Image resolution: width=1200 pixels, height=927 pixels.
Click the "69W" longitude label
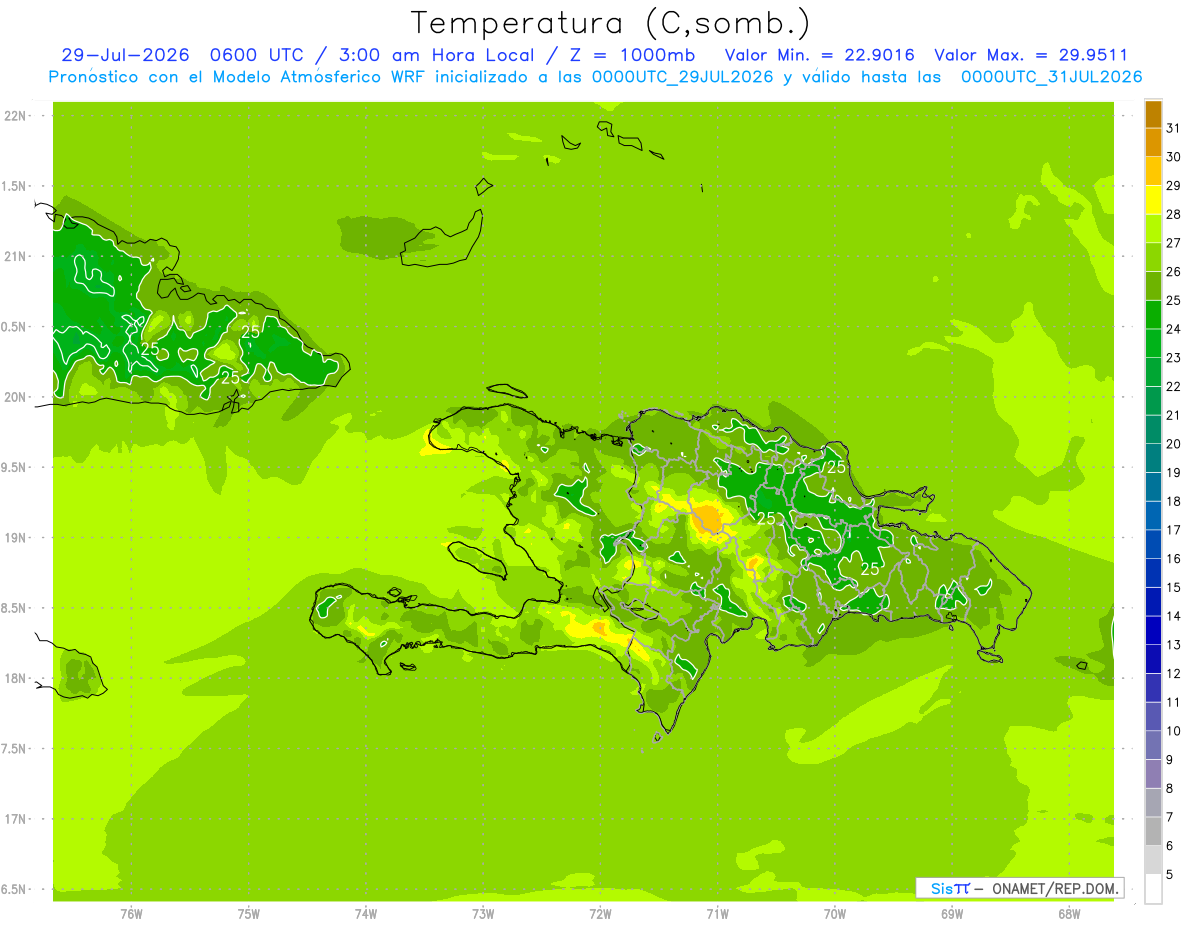(x=952, y=914)
